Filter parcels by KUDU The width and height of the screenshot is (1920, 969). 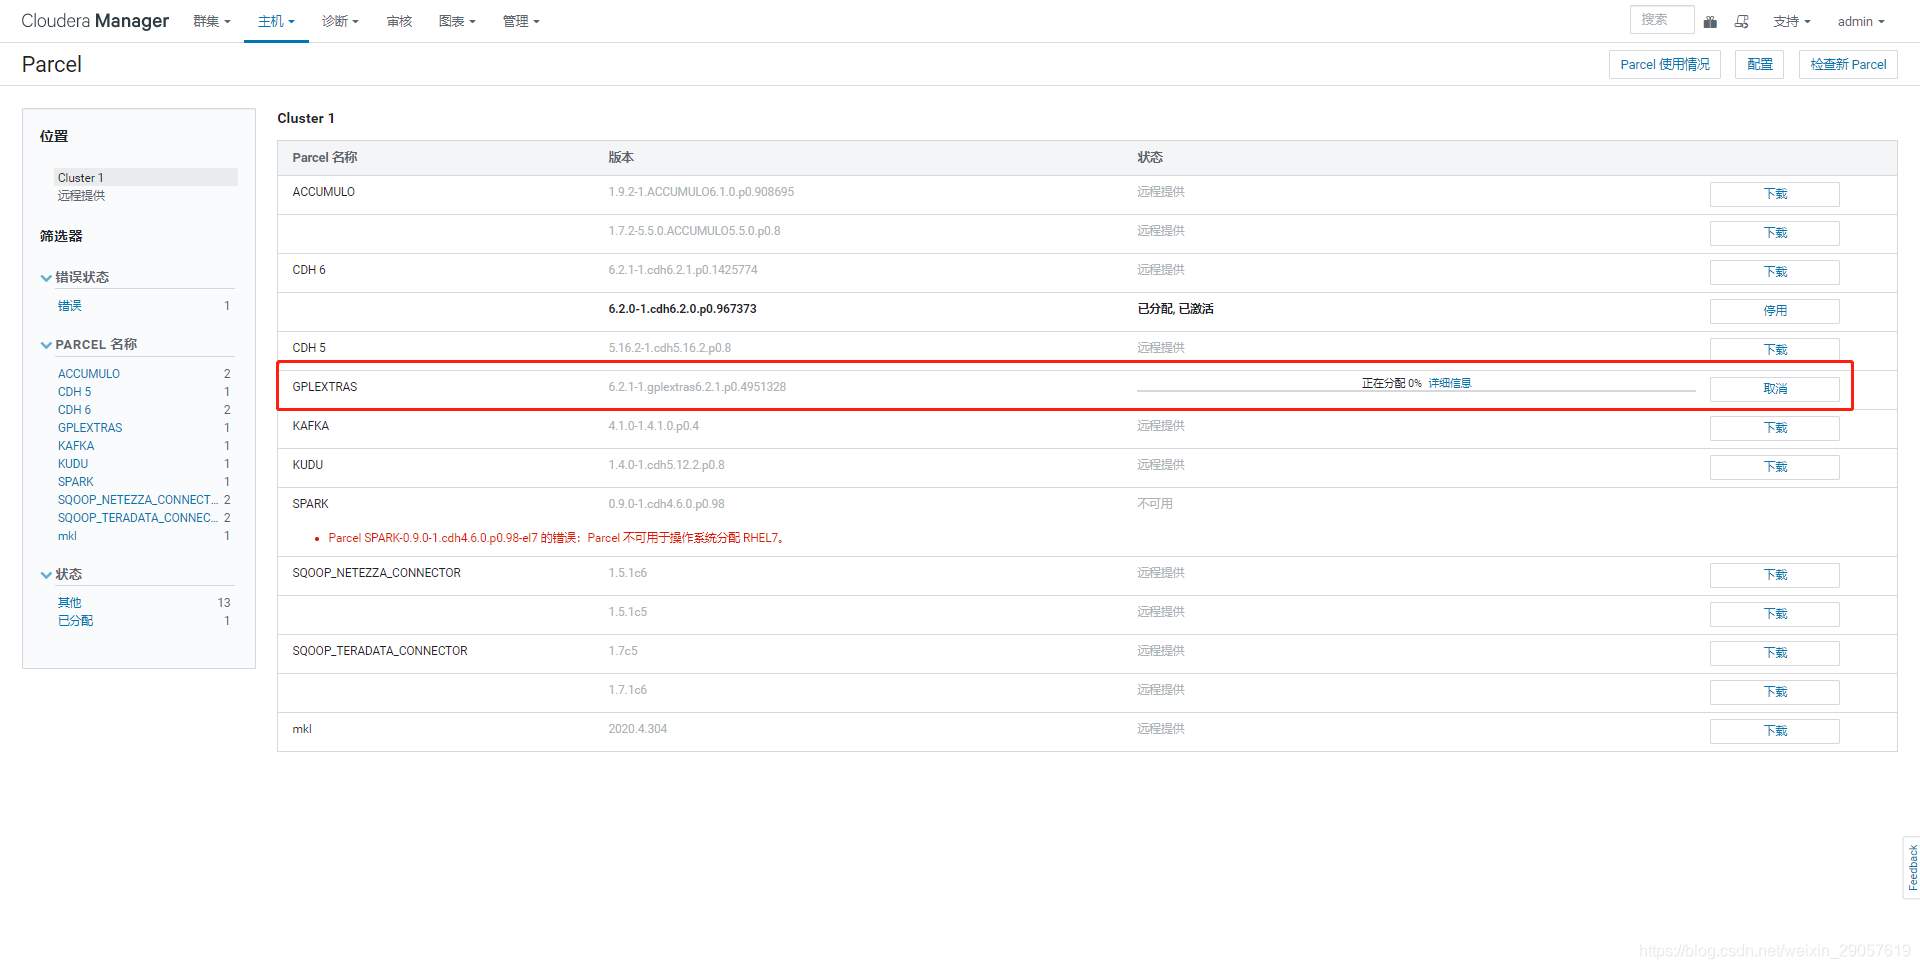[73, 464]
